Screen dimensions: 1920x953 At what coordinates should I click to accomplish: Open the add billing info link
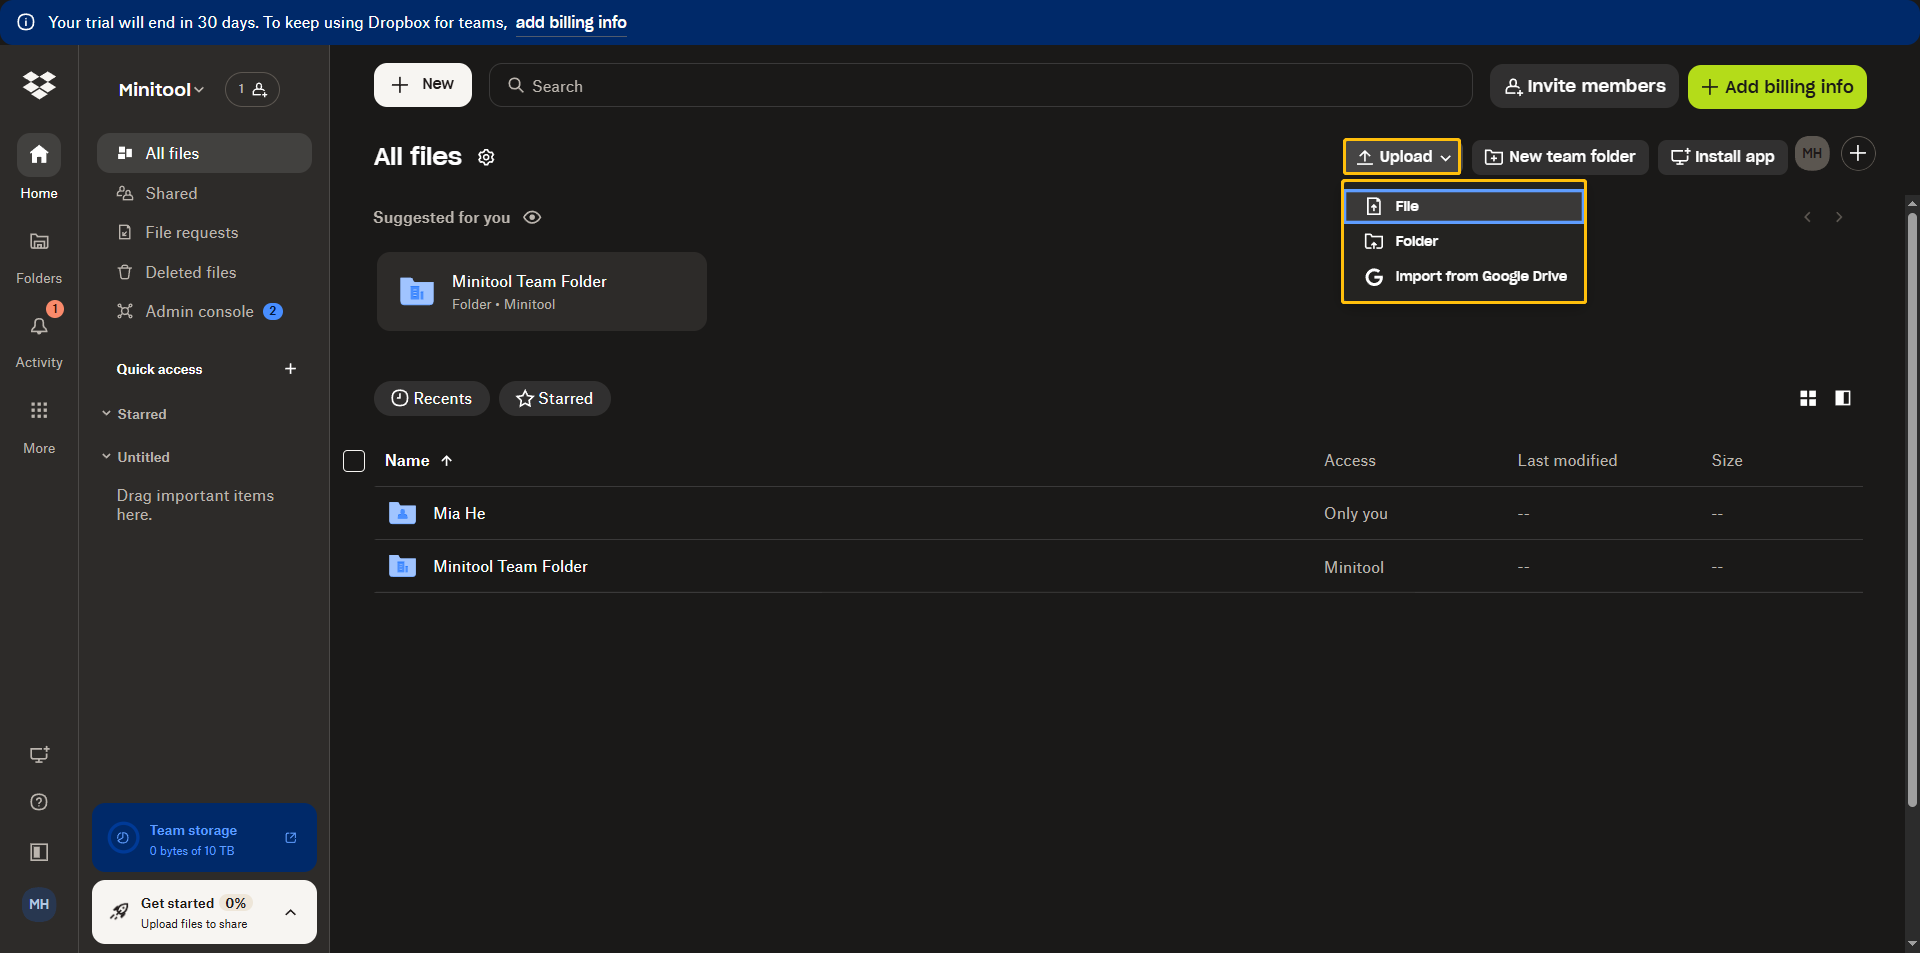(x=570, y=22)
